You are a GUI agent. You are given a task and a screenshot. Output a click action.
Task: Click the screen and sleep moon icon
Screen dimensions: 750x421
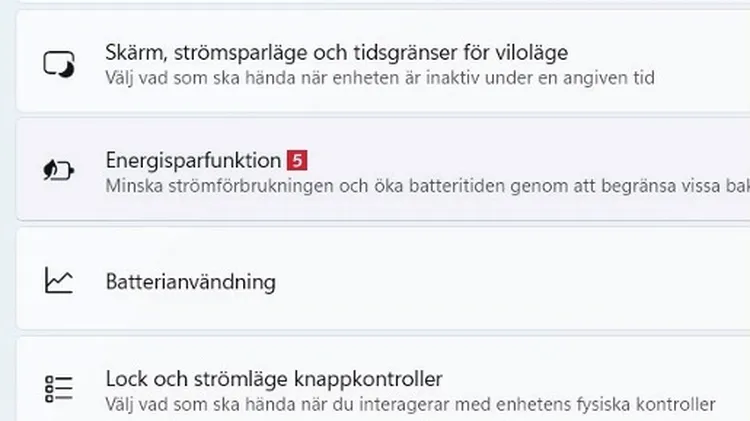[x=58, y=63]
